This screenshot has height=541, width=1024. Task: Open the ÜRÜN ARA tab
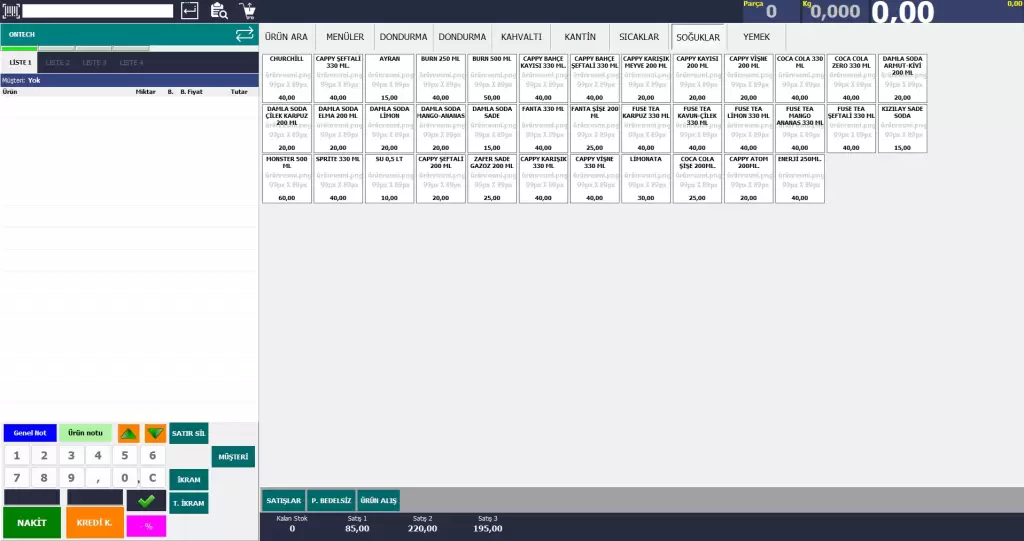(286, 37)
